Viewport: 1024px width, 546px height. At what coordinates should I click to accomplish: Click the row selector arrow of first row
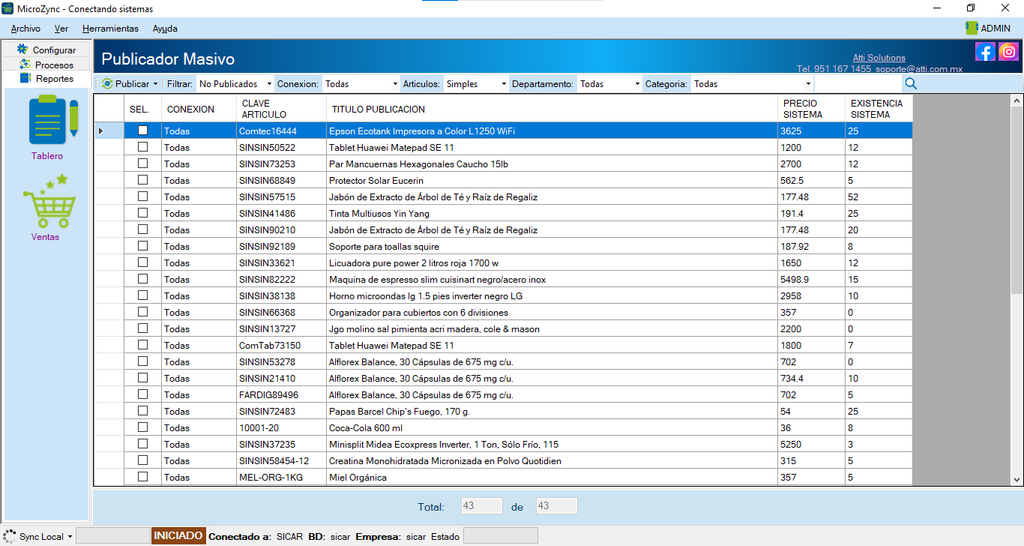click(108, 131)
